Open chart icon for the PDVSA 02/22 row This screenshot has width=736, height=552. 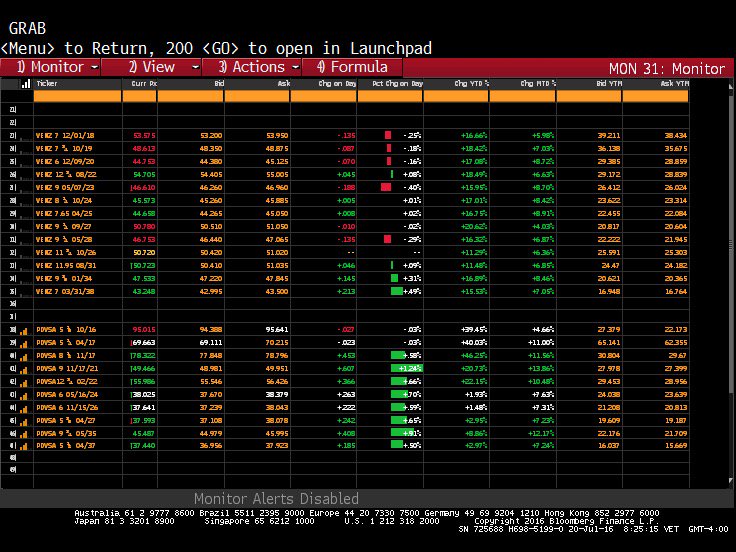coord(23,383)
